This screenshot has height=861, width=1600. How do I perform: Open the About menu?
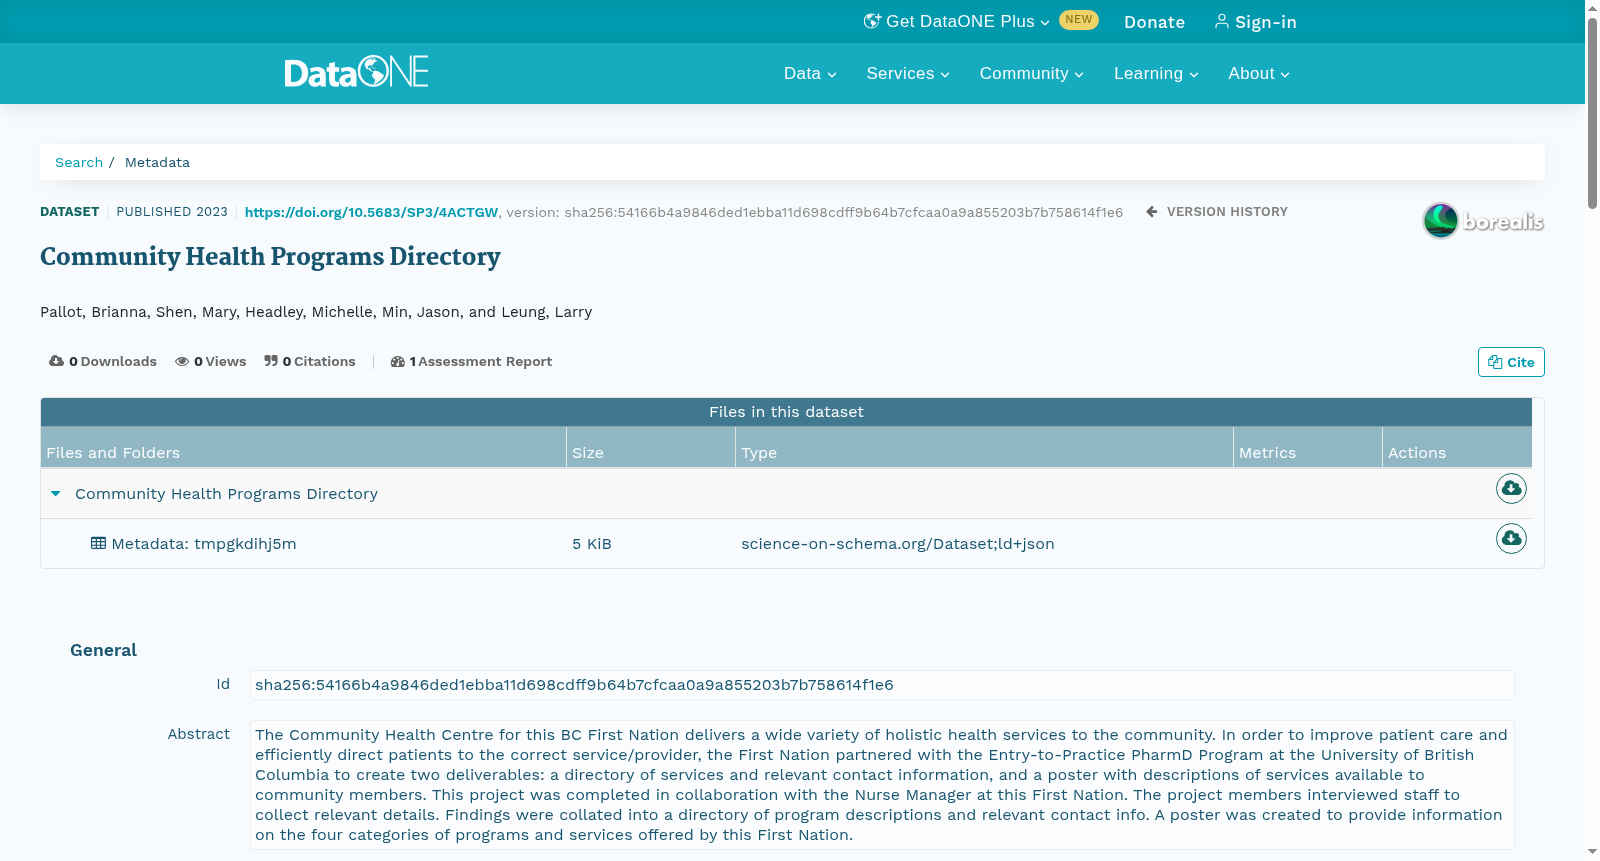[x=1259, y=73]
